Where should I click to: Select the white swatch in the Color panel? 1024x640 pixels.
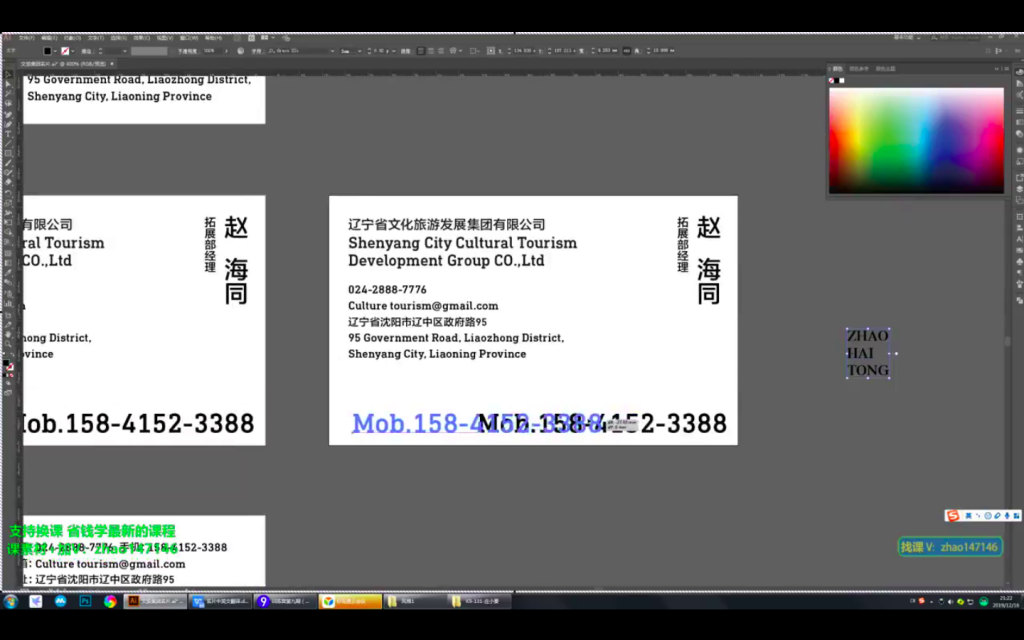click(842, 80)
